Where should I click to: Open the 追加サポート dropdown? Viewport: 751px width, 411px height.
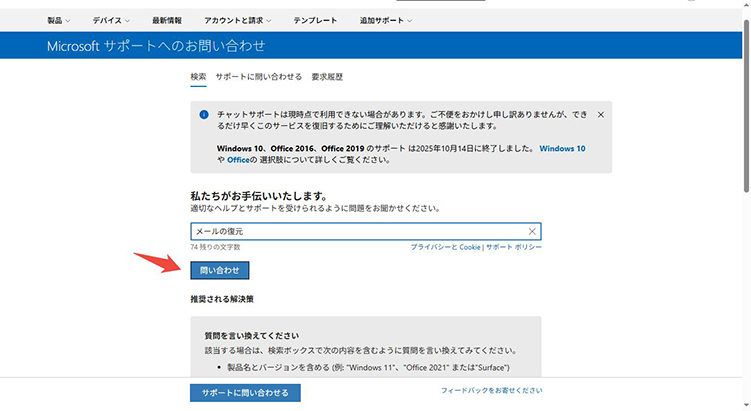386,21
